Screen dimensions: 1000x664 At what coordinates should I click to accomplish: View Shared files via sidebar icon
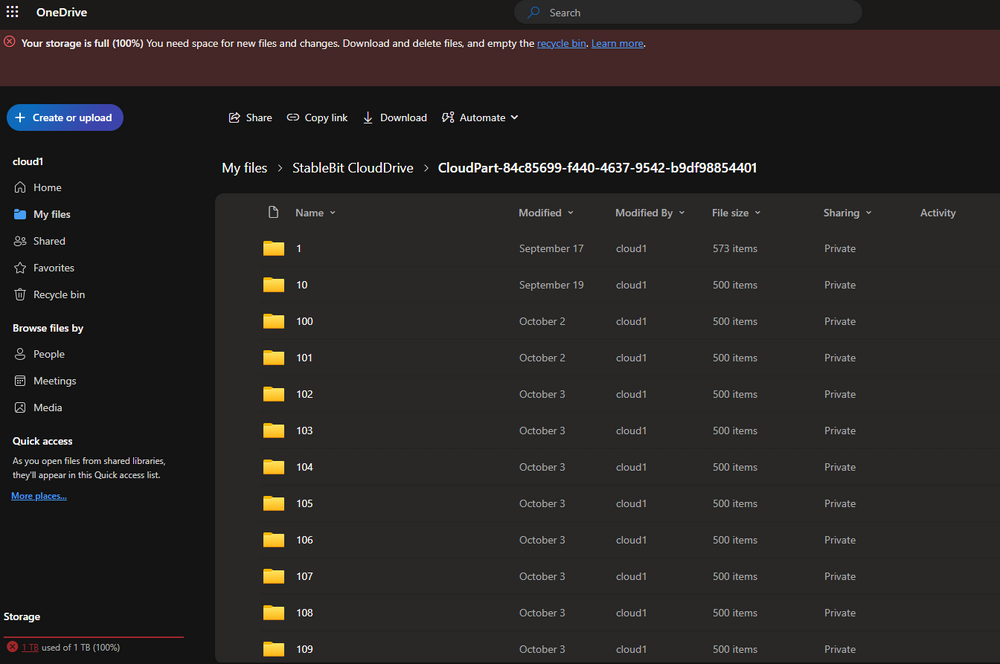pos(47,240)
